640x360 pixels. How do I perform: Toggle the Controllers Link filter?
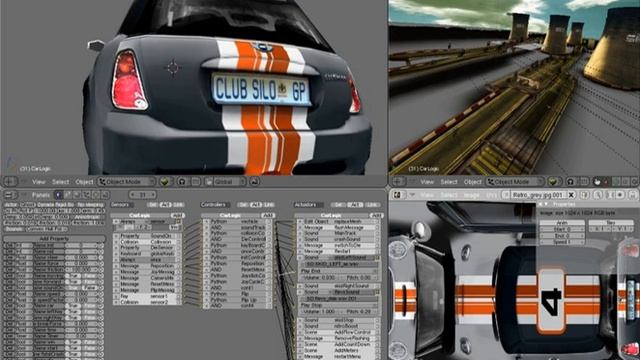269,204
